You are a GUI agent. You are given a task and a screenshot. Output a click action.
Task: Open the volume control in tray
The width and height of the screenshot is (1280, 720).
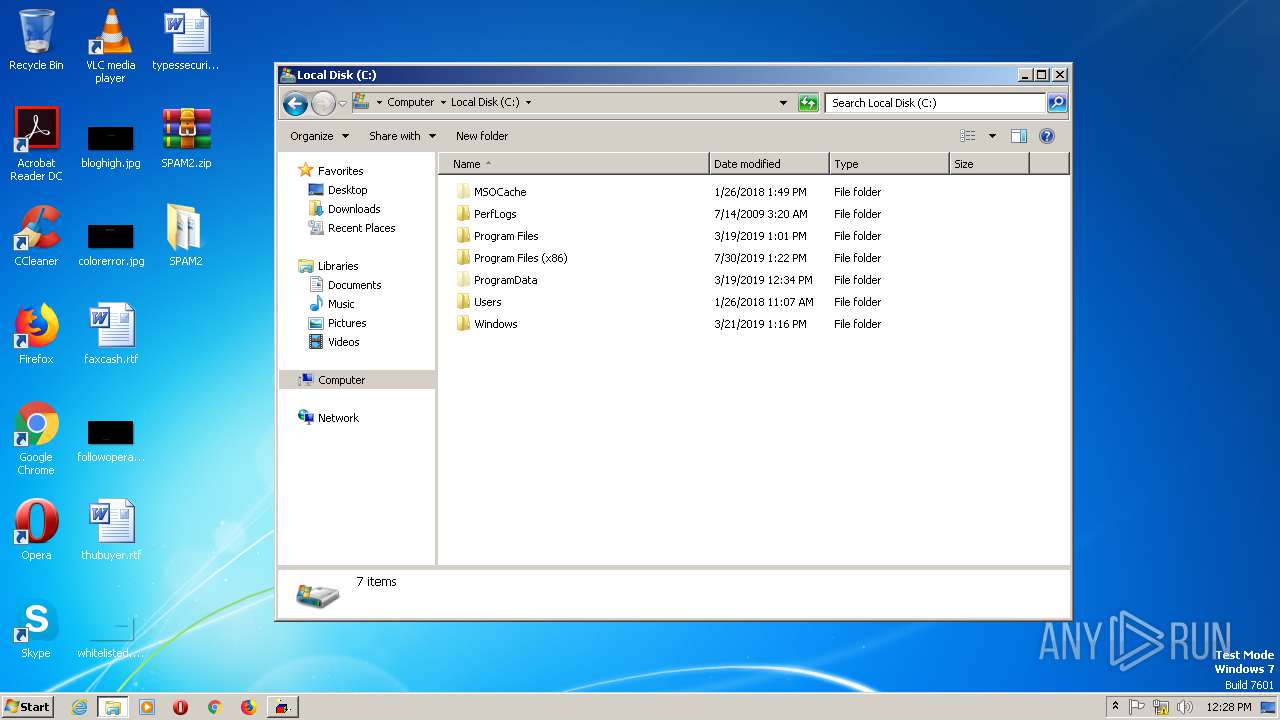click(x=1186, y=707)
